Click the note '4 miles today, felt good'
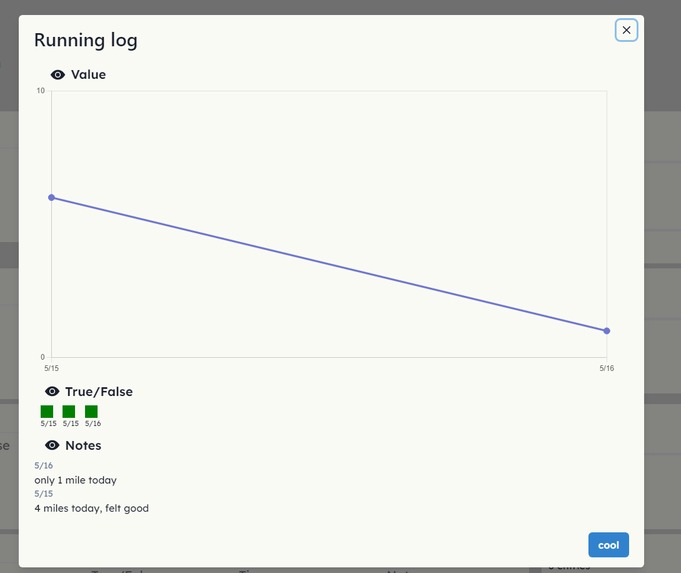This screenshot has height=573, width=681. click(92, 508)
